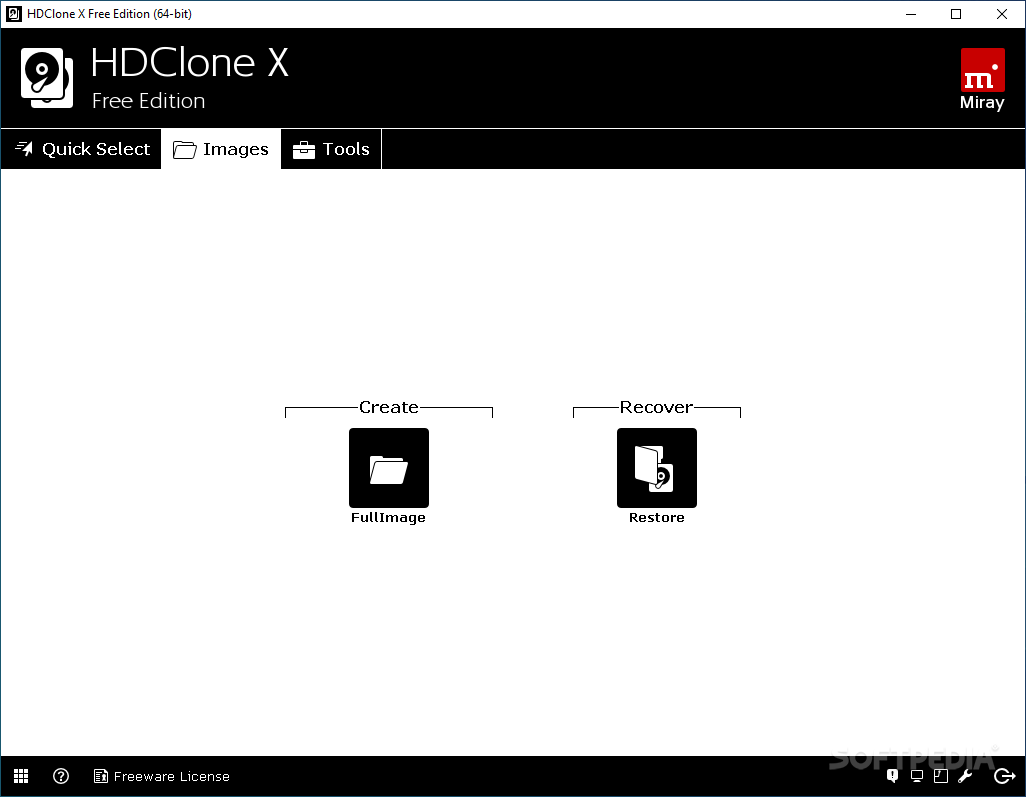Click the monitor display icon
The image size is (1026, 797).
917,776
